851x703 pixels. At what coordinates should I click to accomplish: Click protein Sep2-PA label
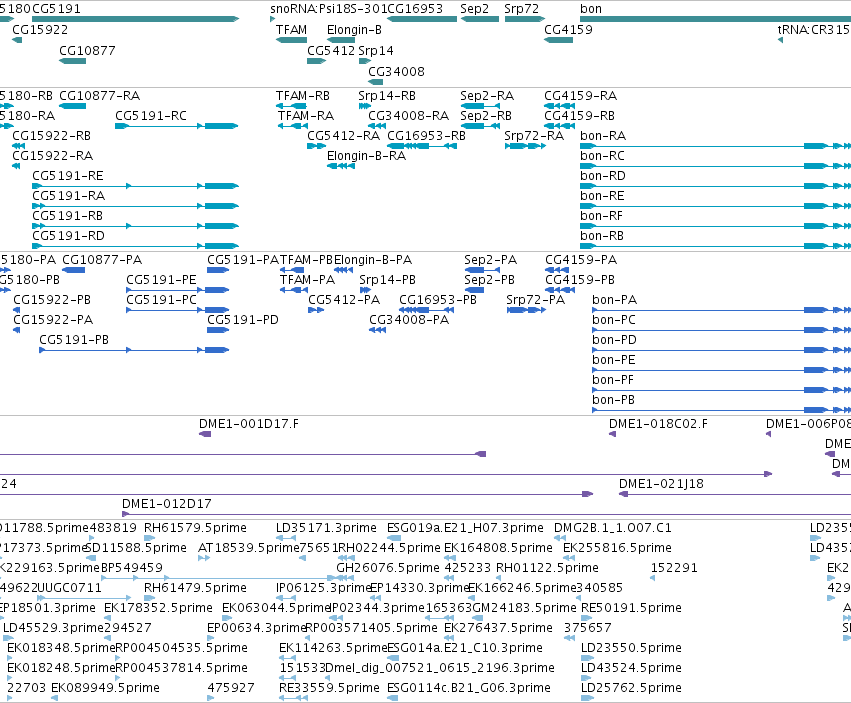click(x=490, y=260)
